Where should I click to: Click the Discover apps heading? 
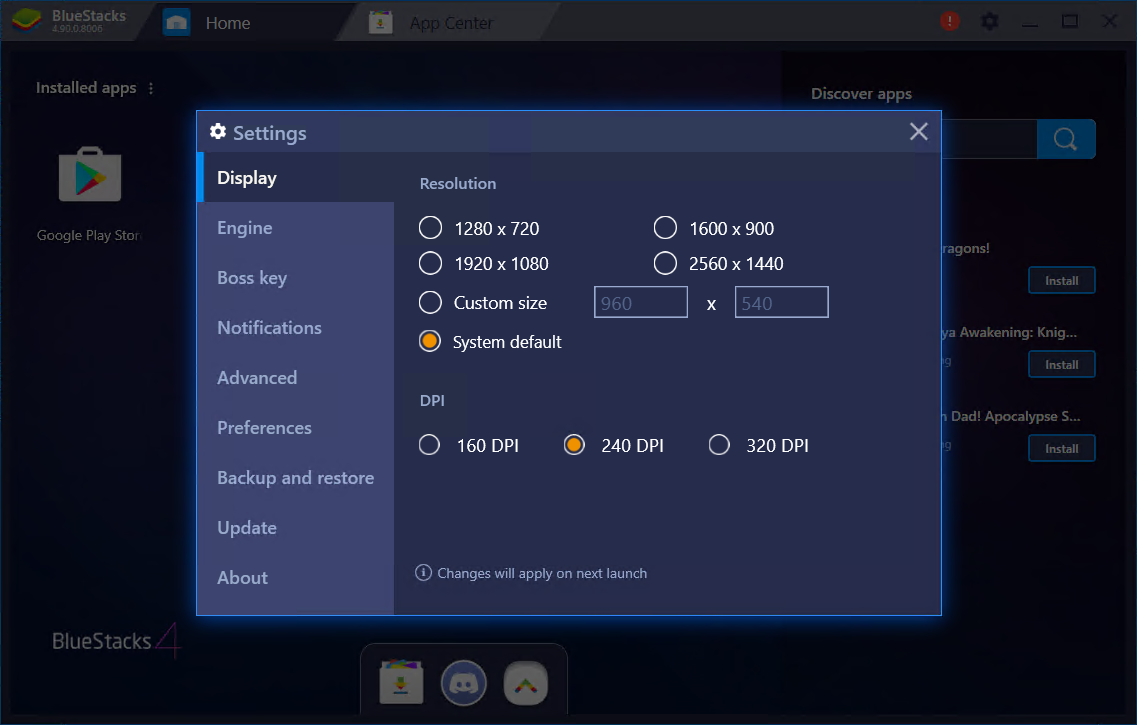point(861,94)
